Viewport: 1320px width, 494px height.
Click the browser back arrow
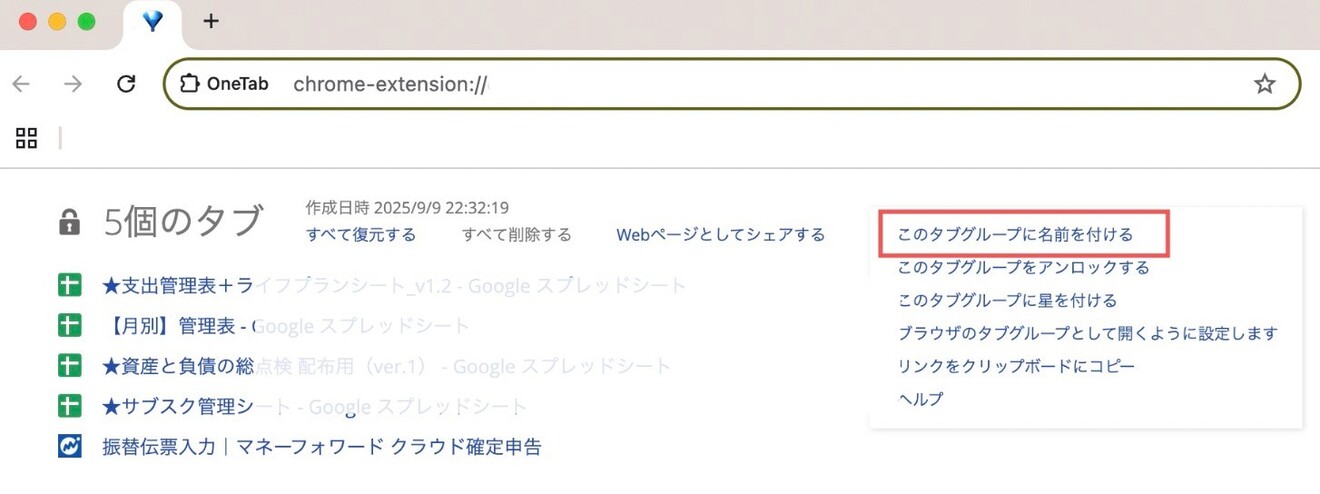click(21, 84)
